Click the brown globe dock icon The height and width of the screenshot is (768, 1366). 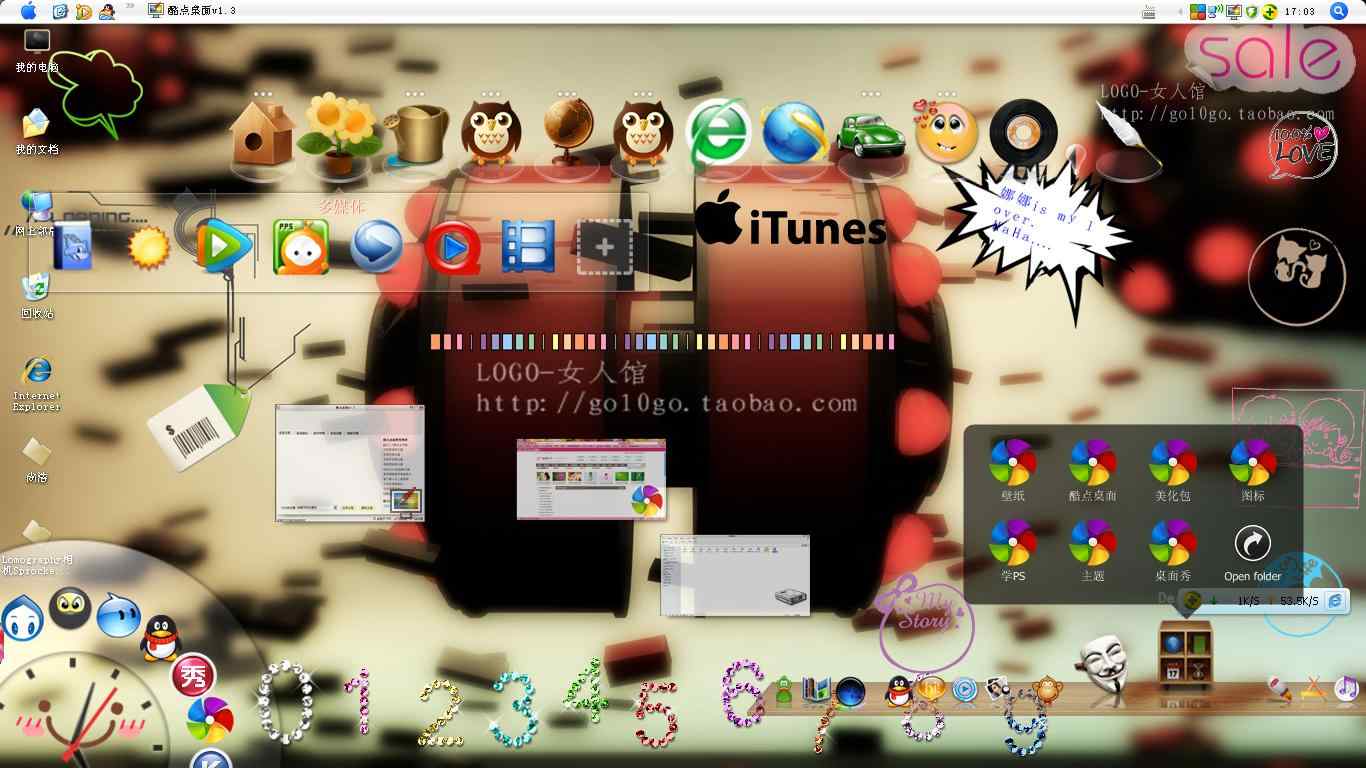(567, 132)
